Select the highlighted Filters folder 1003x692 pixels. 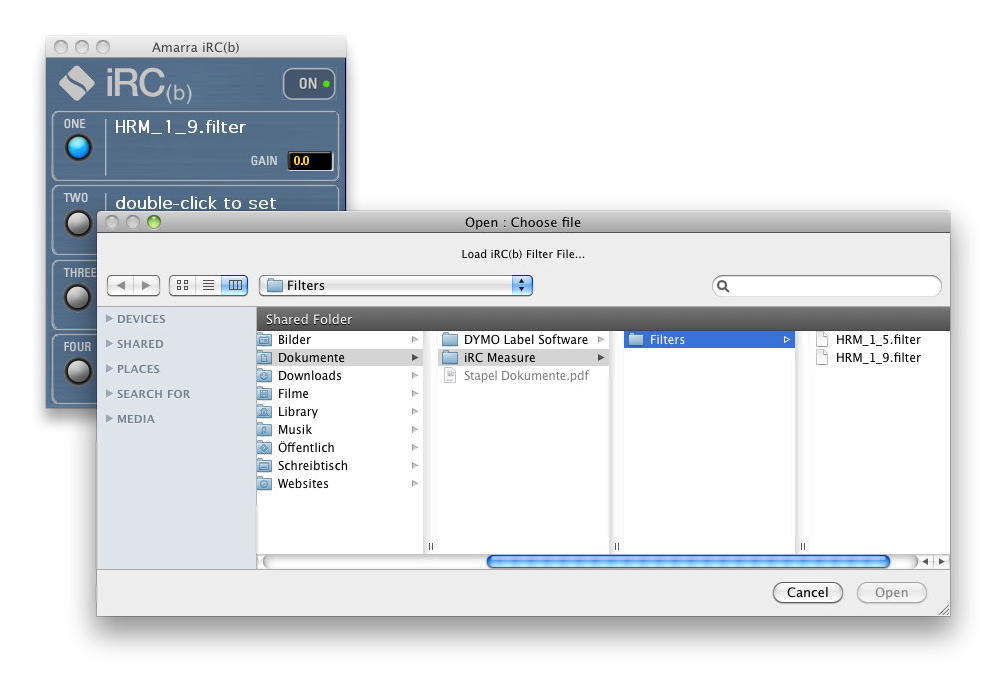coord(709,340)
